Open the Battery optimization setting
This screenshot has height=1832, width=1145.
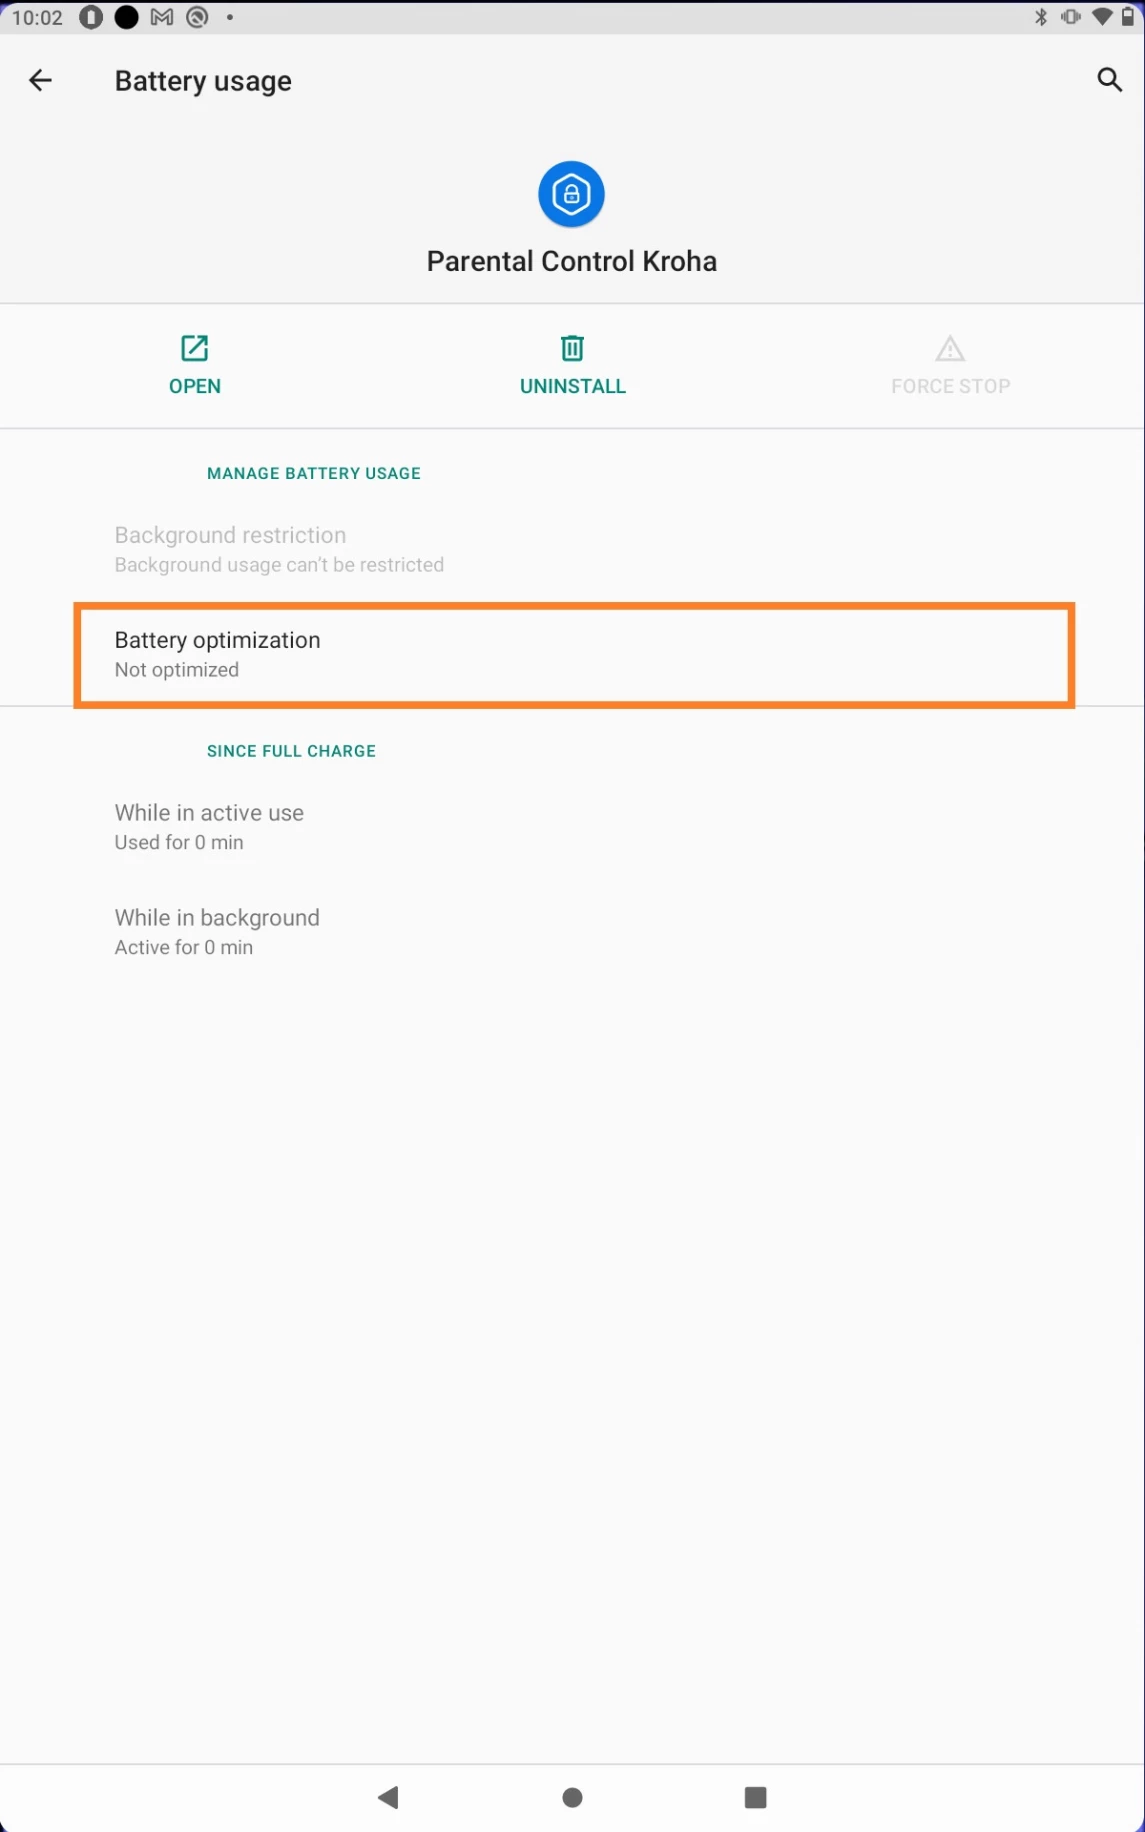coord(573,654)
